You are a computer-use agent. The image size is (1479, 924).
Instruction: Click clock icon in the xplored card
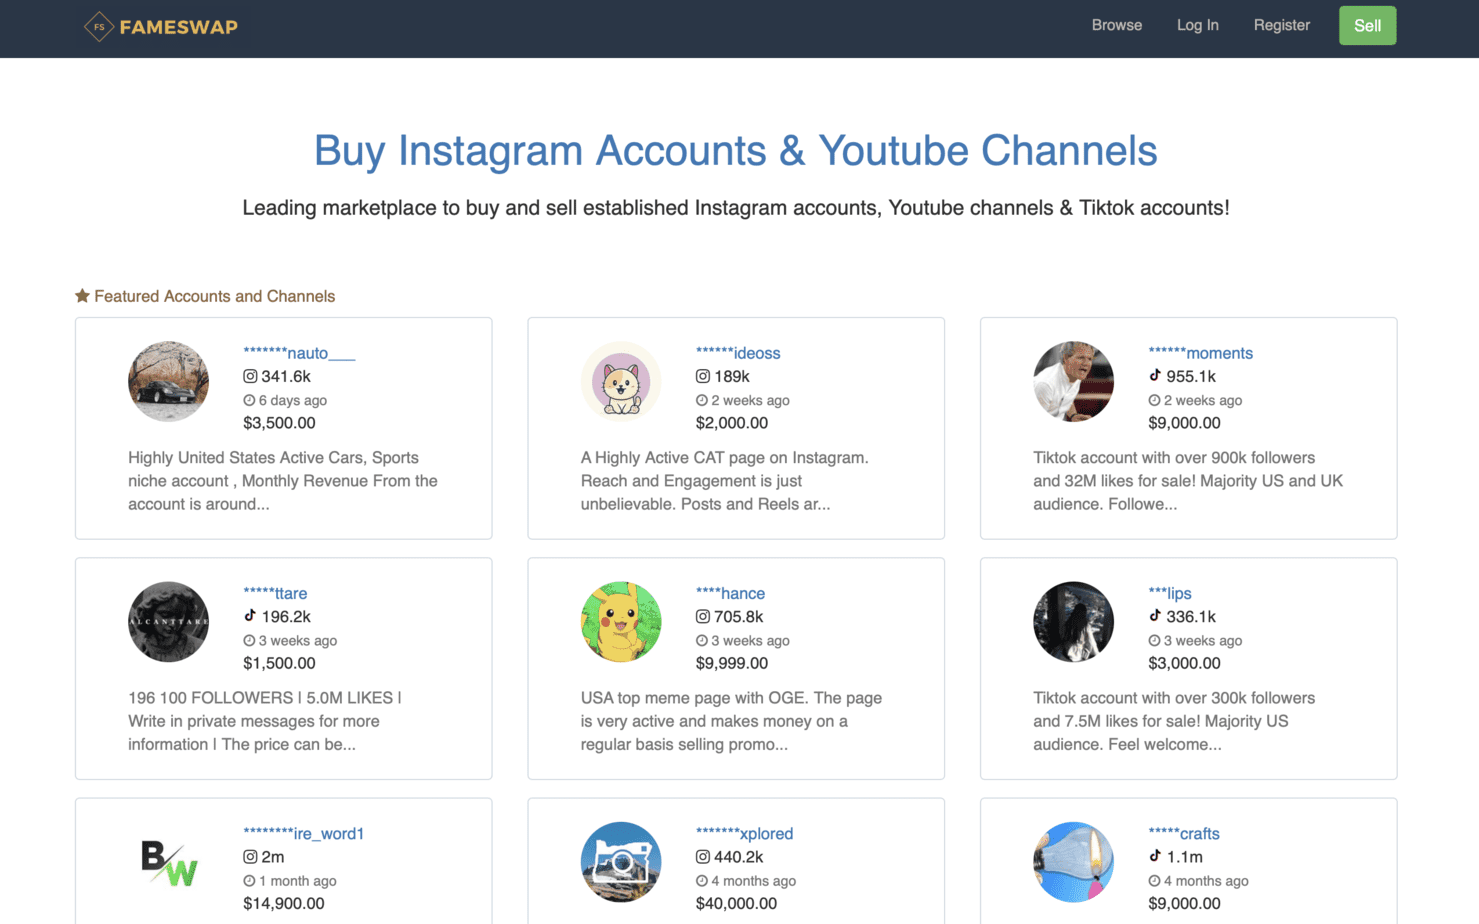[x=702, y=881]
